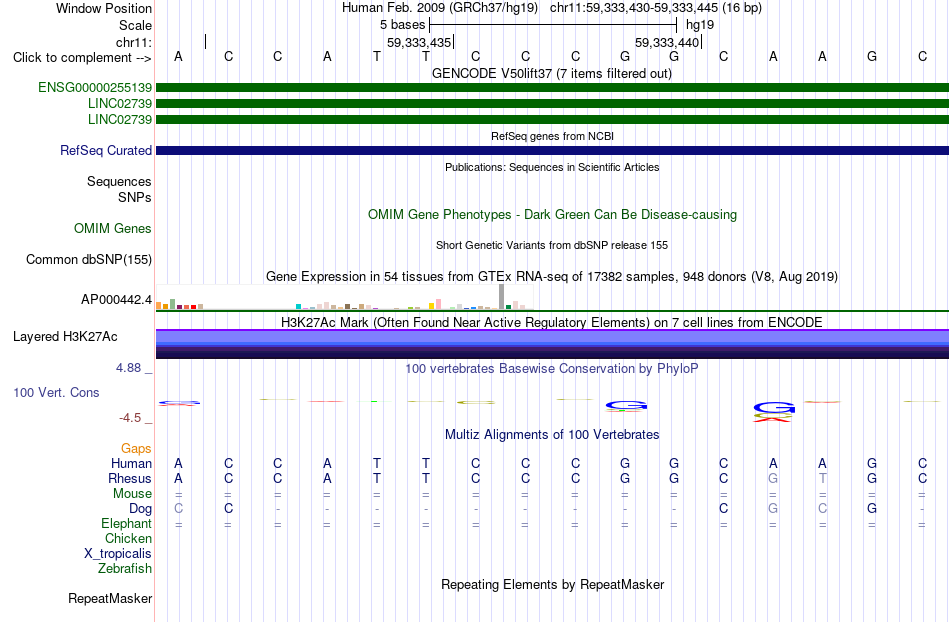This screenshot has height=622, width=950.
Task: Click the SNPs track label
Action: [x=135, y=197]
